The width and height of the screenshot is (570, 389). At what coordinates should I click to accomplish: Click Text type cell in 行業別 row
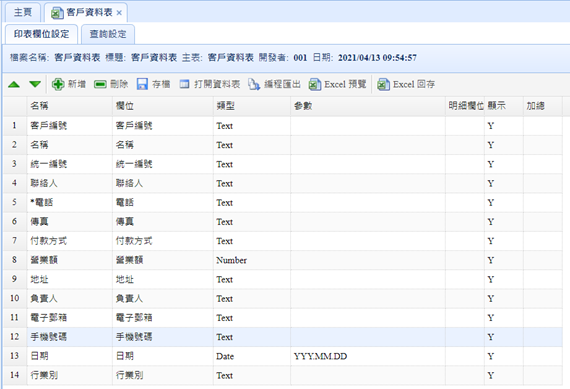point(252,375)
